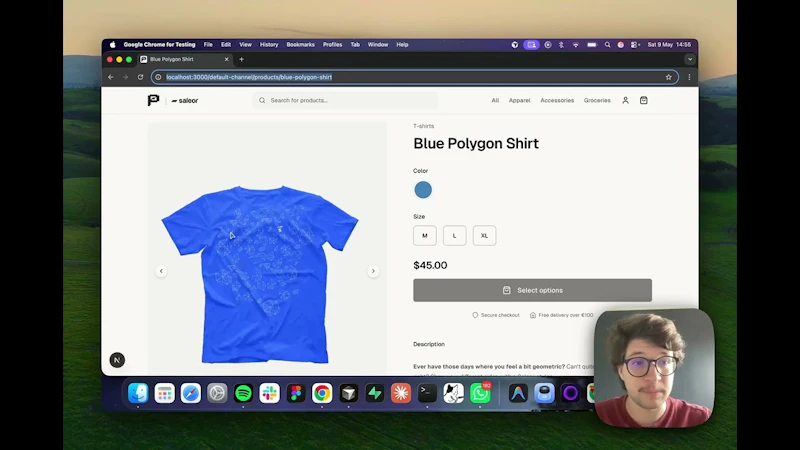Select size XL
Image resolution: width=800 pixels, height=450 pixels.
484,236
